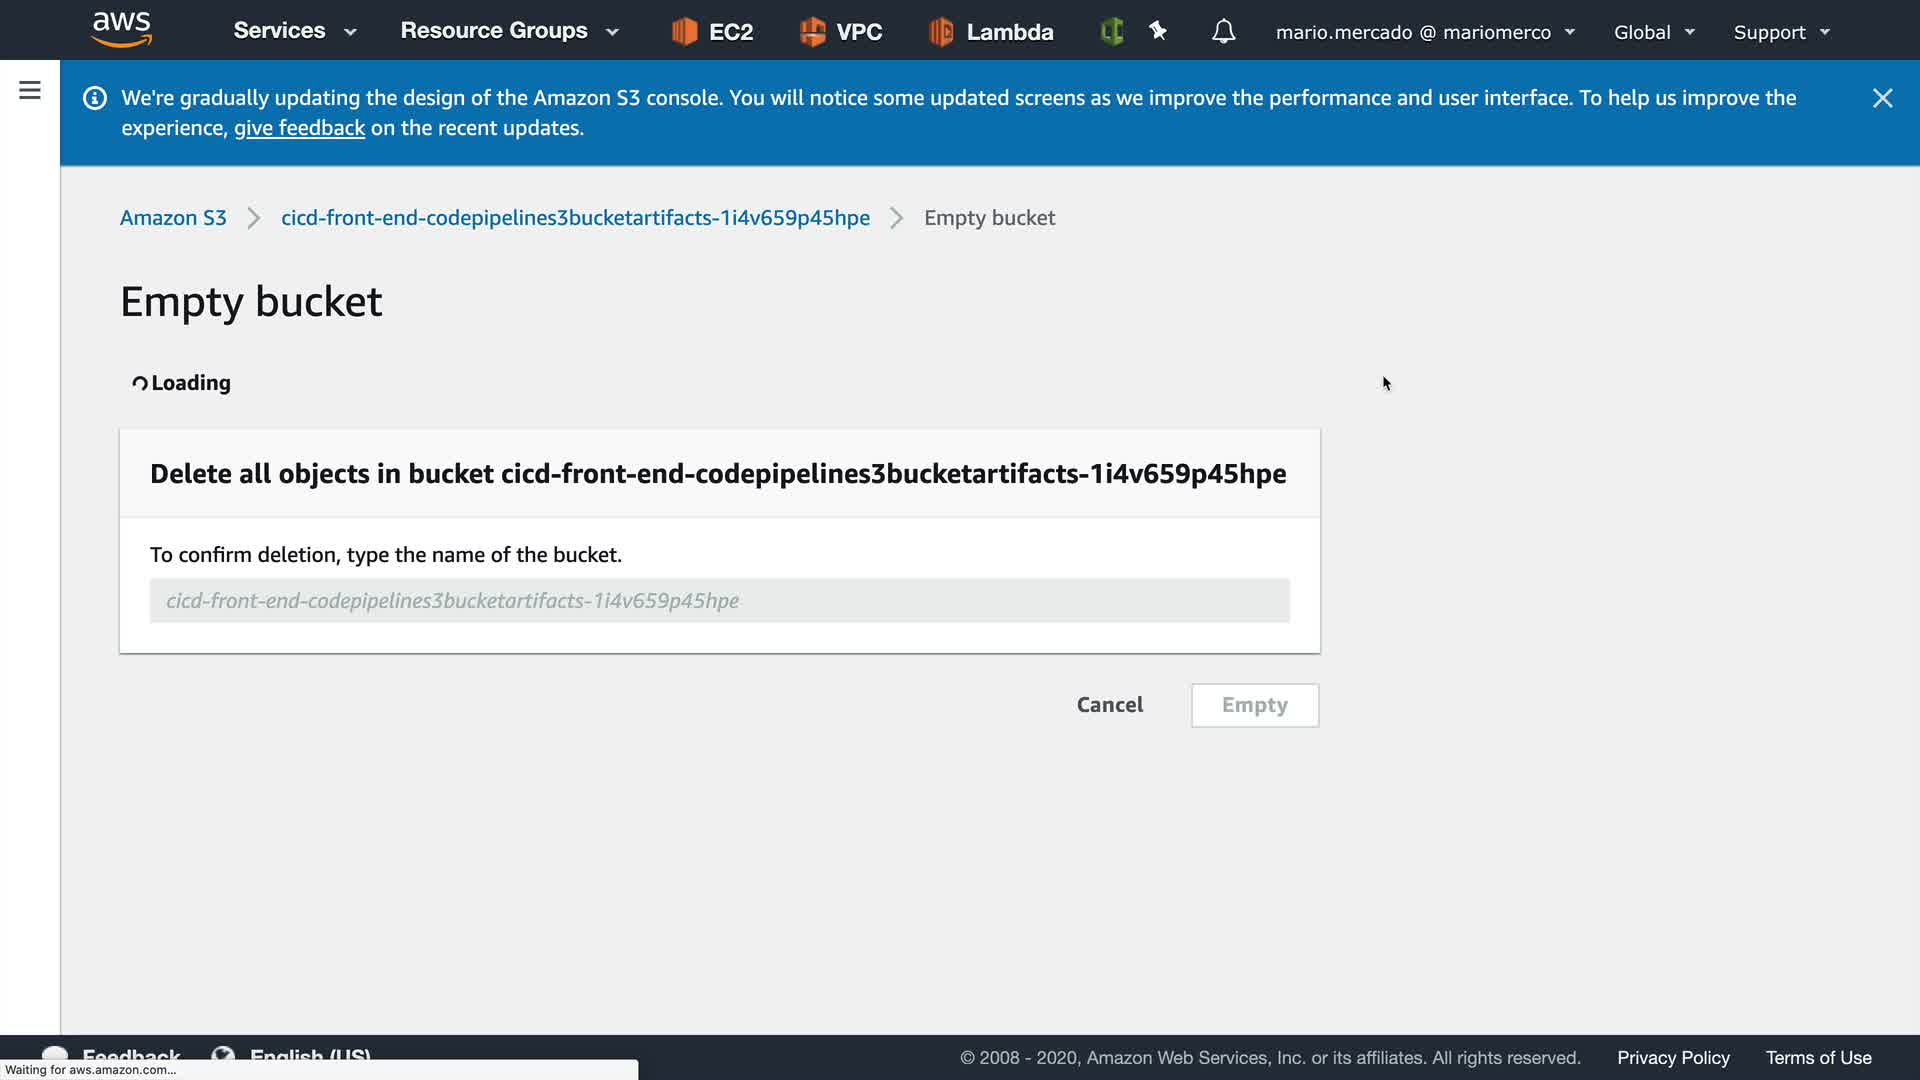
Task: Click the bucket name confirmation input field
Action: pos(719,601)
